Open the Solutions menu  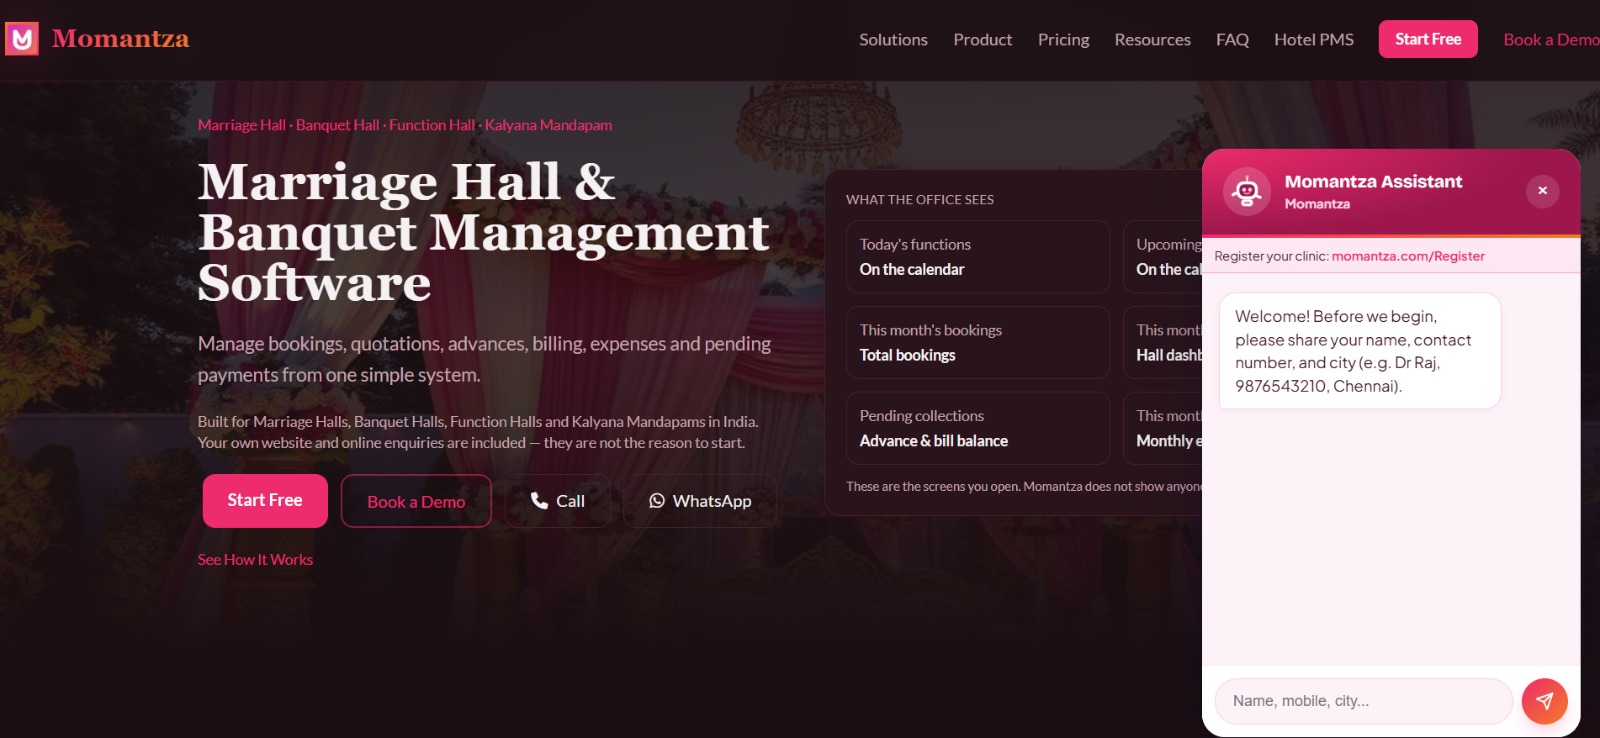(893, 40)
